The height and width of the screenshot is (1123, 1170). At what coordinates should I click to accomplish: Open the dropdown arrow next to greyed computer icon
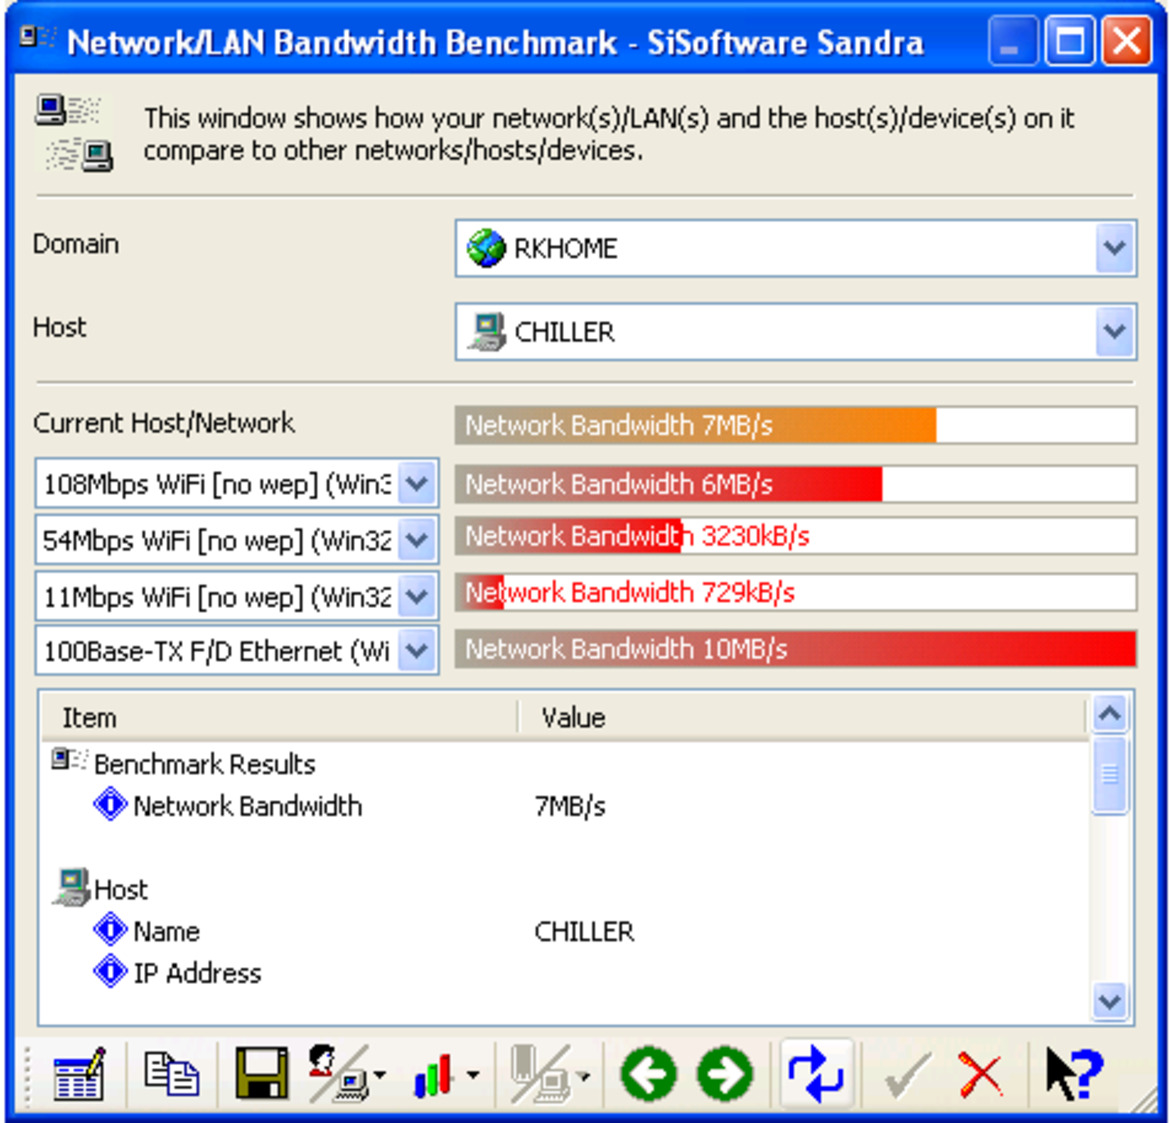[x=584, y=1075]
